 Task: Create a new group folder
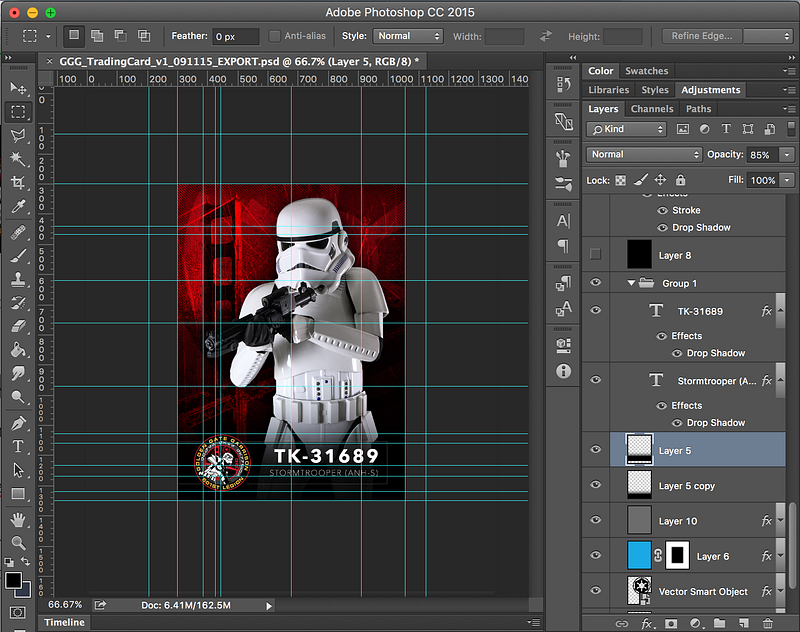[x=719, y=623]
